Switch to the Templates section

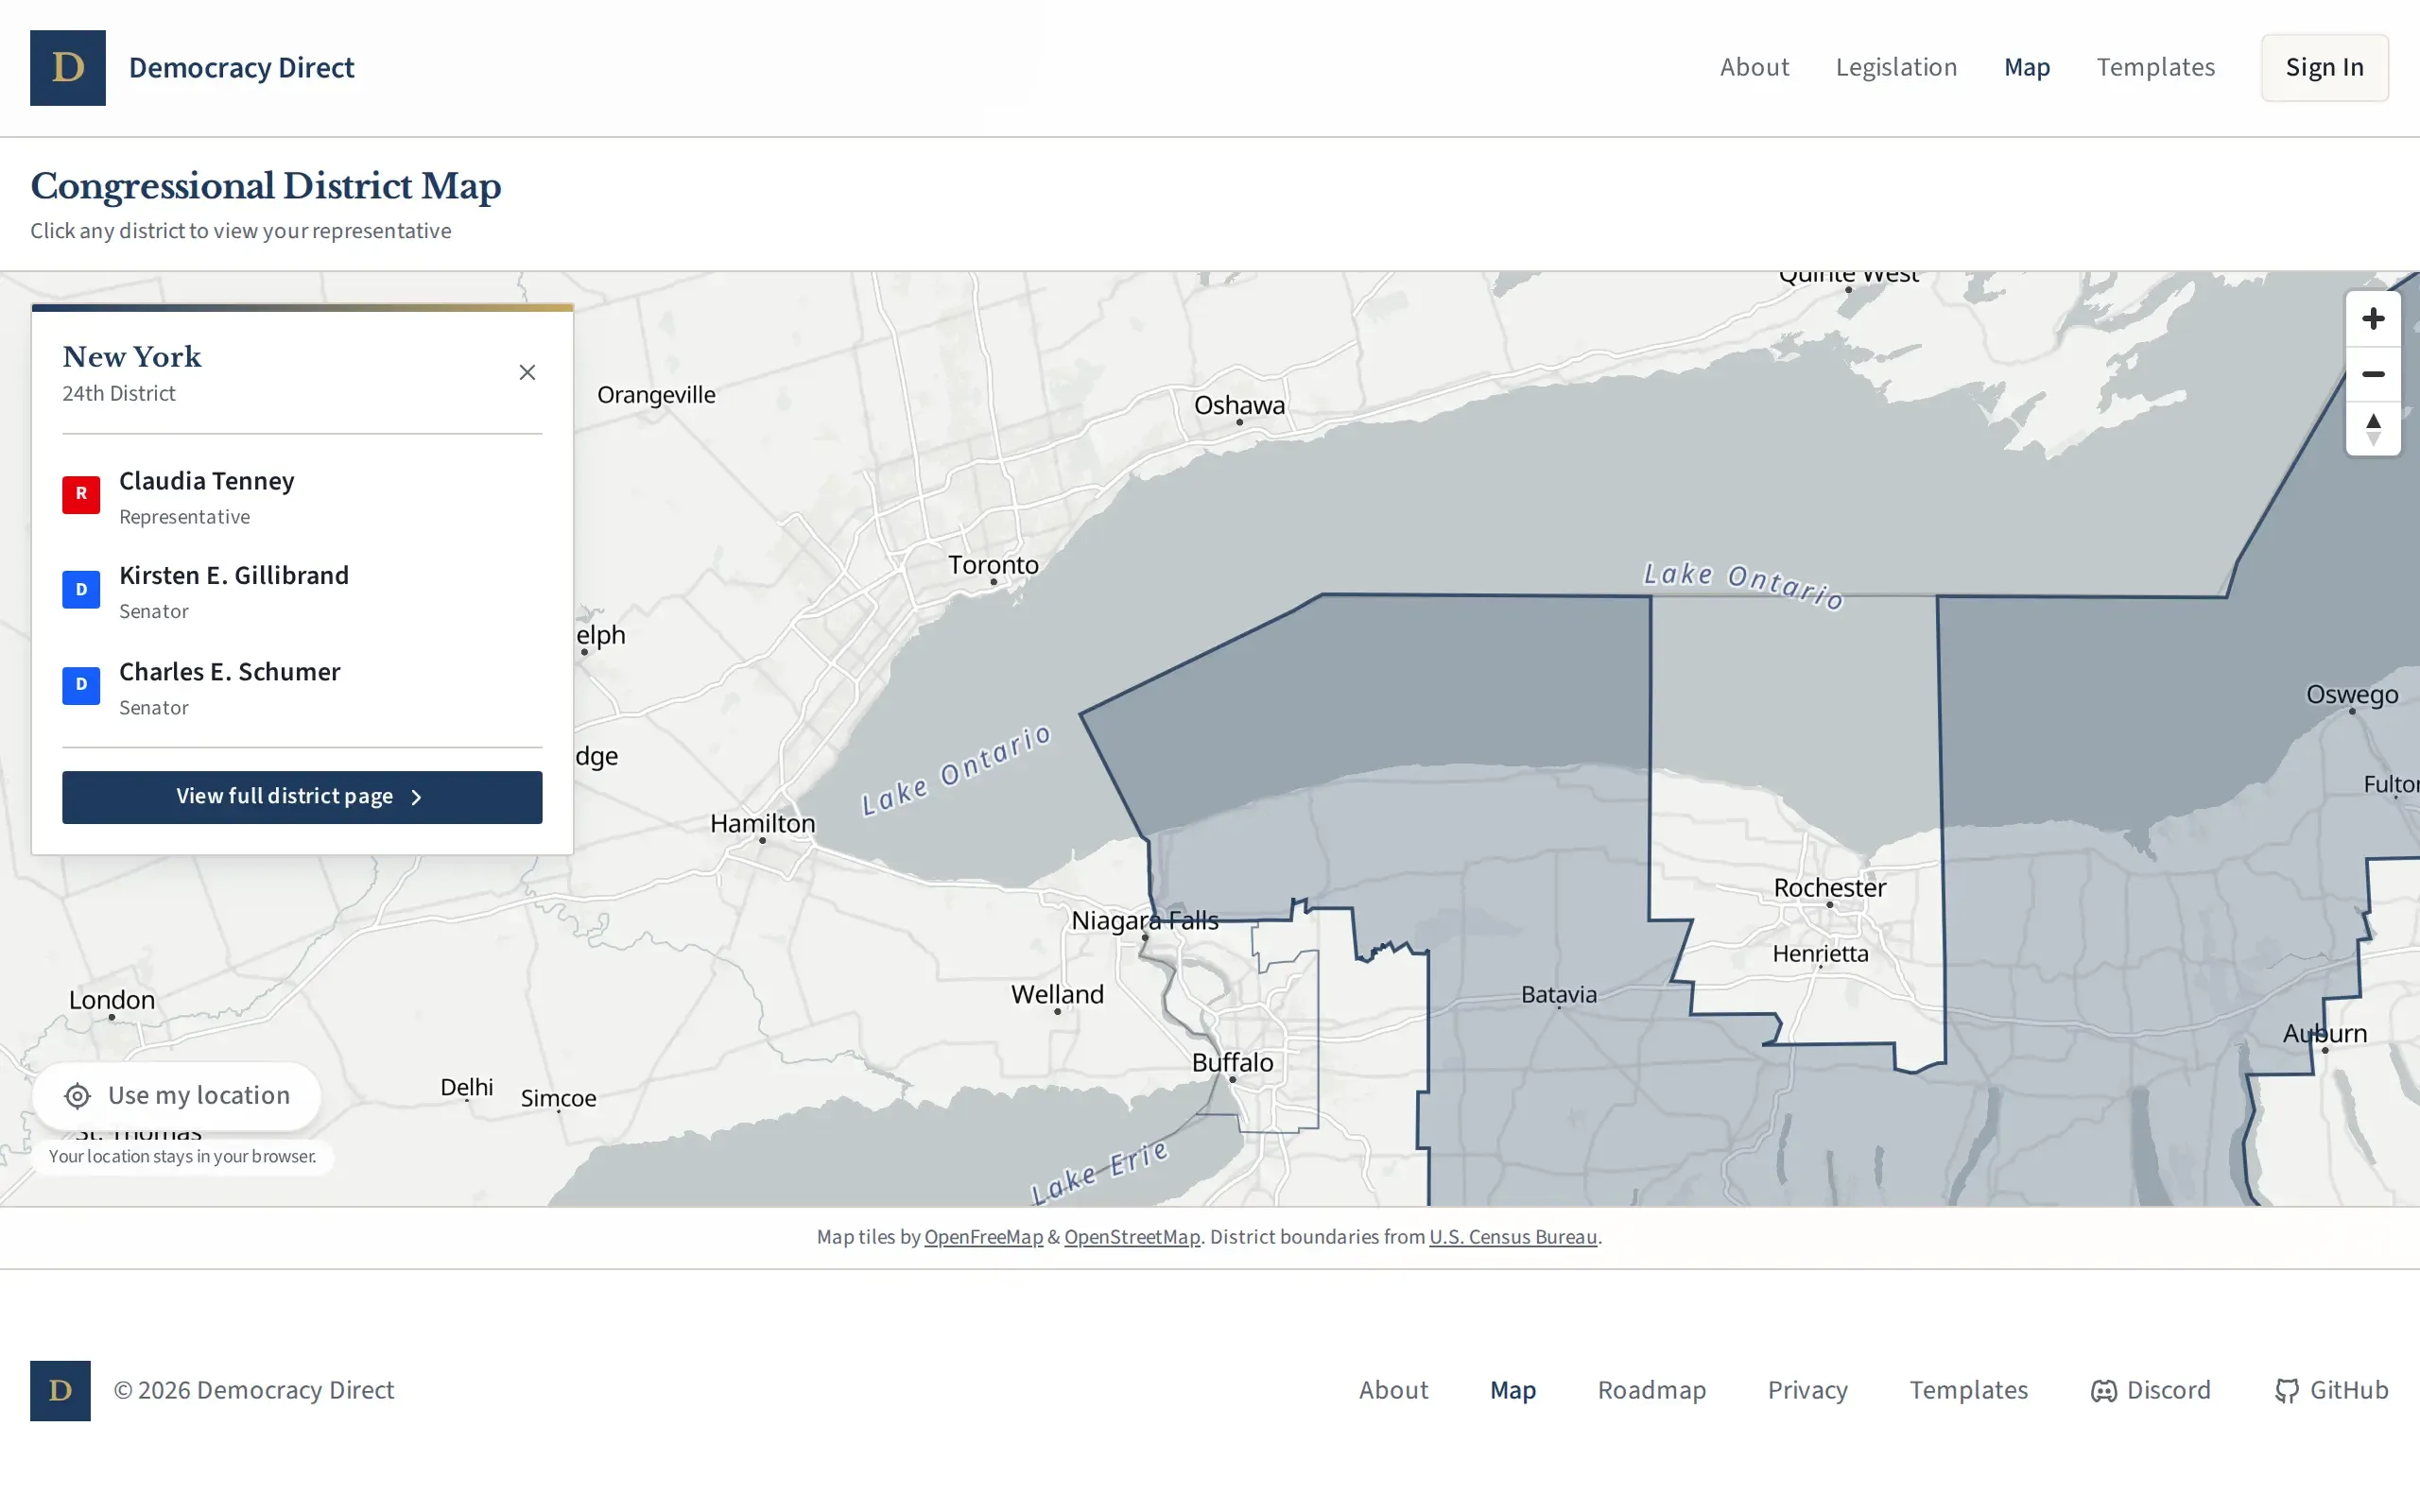click(x=2155, y=67)
